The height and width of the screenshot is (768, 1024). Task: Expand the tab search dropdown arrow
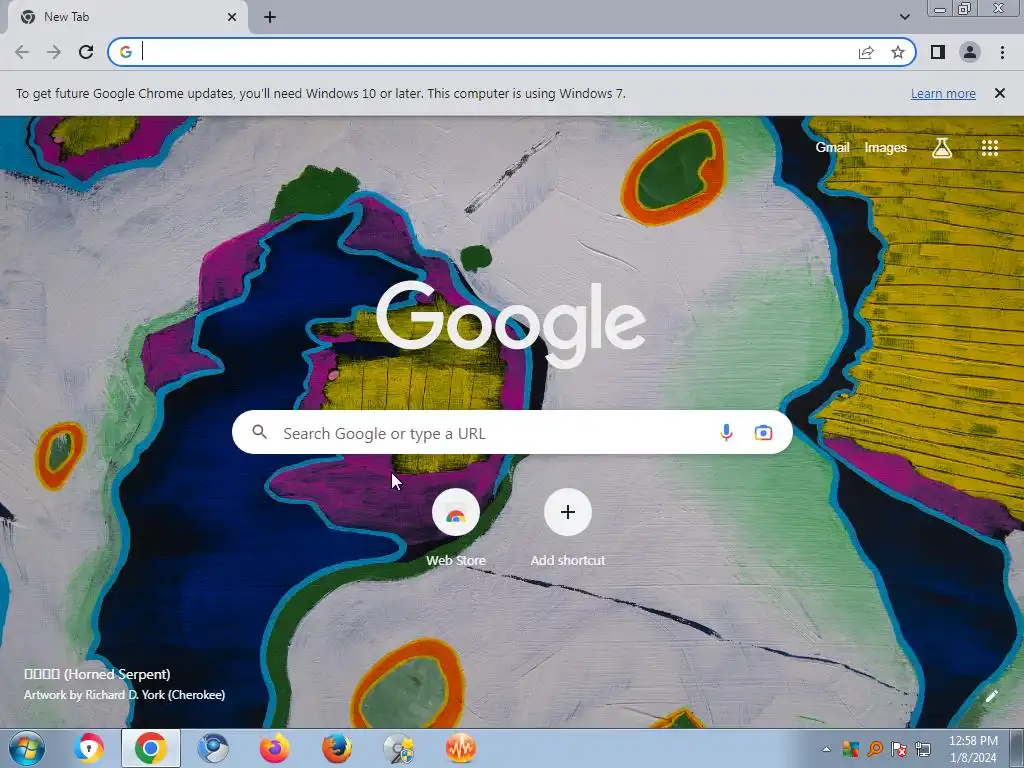point(904,17)
